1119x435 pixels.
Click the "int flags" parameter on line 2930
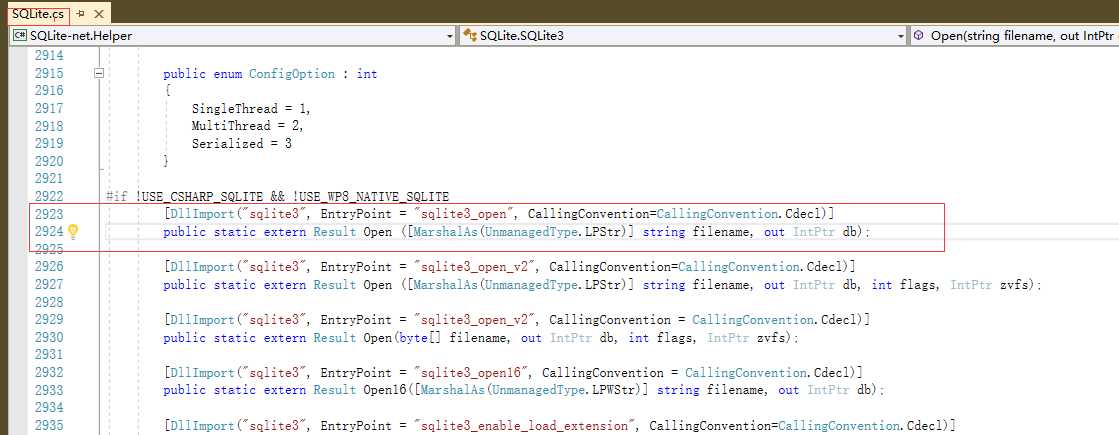click(660, 337)
